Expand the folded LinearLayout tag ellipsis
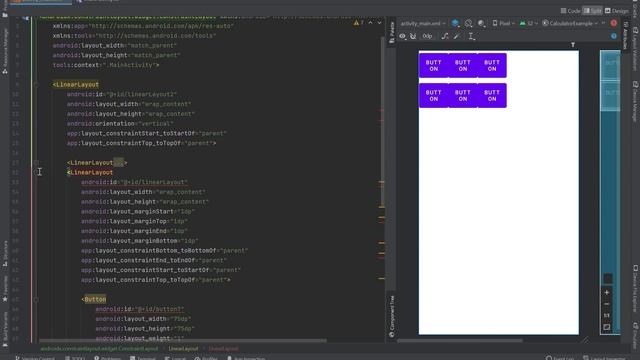Image resolution: width=640 pixels, height=360 pixels. point(118,163)
